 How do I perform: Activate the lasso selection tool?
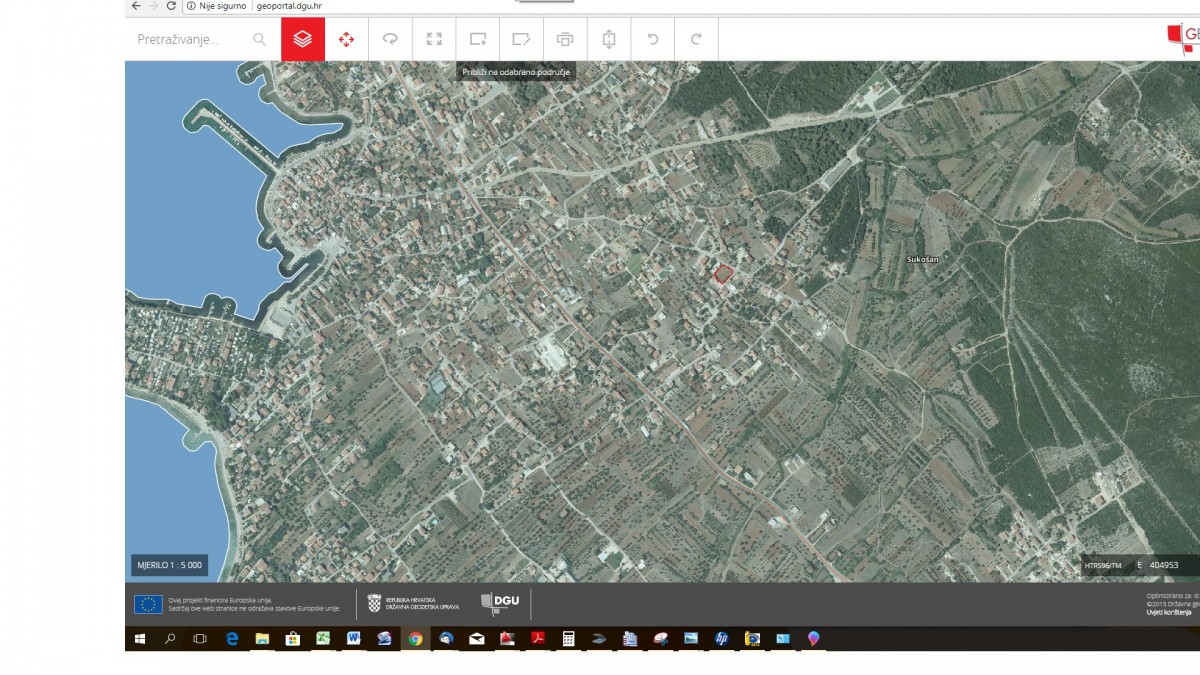click(390, 39)
